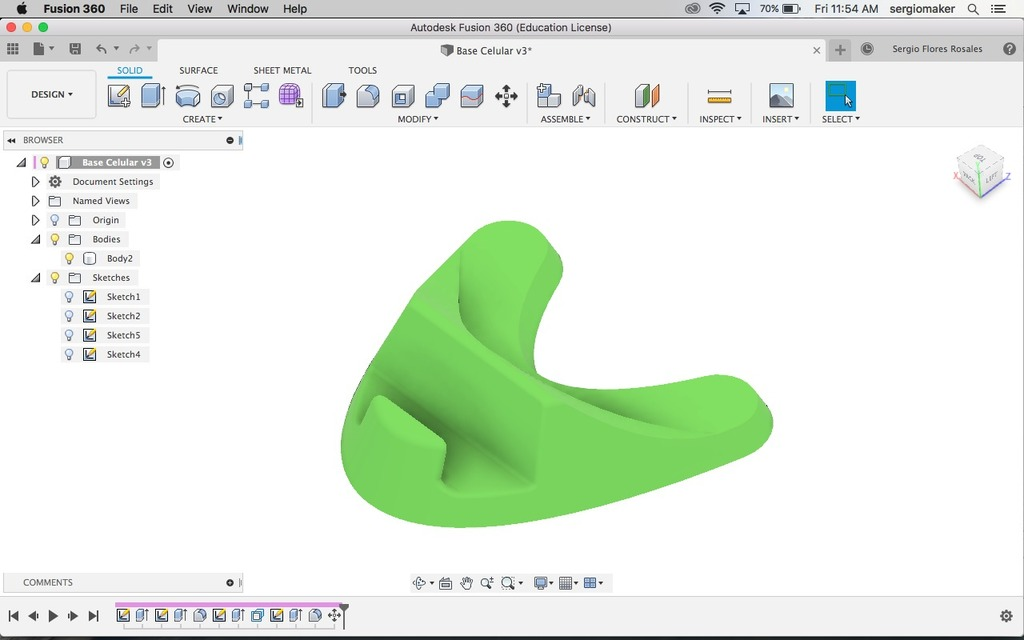Launch the Create Form tool
This screenshot has height=640, width=1024.
pos(288,94)
